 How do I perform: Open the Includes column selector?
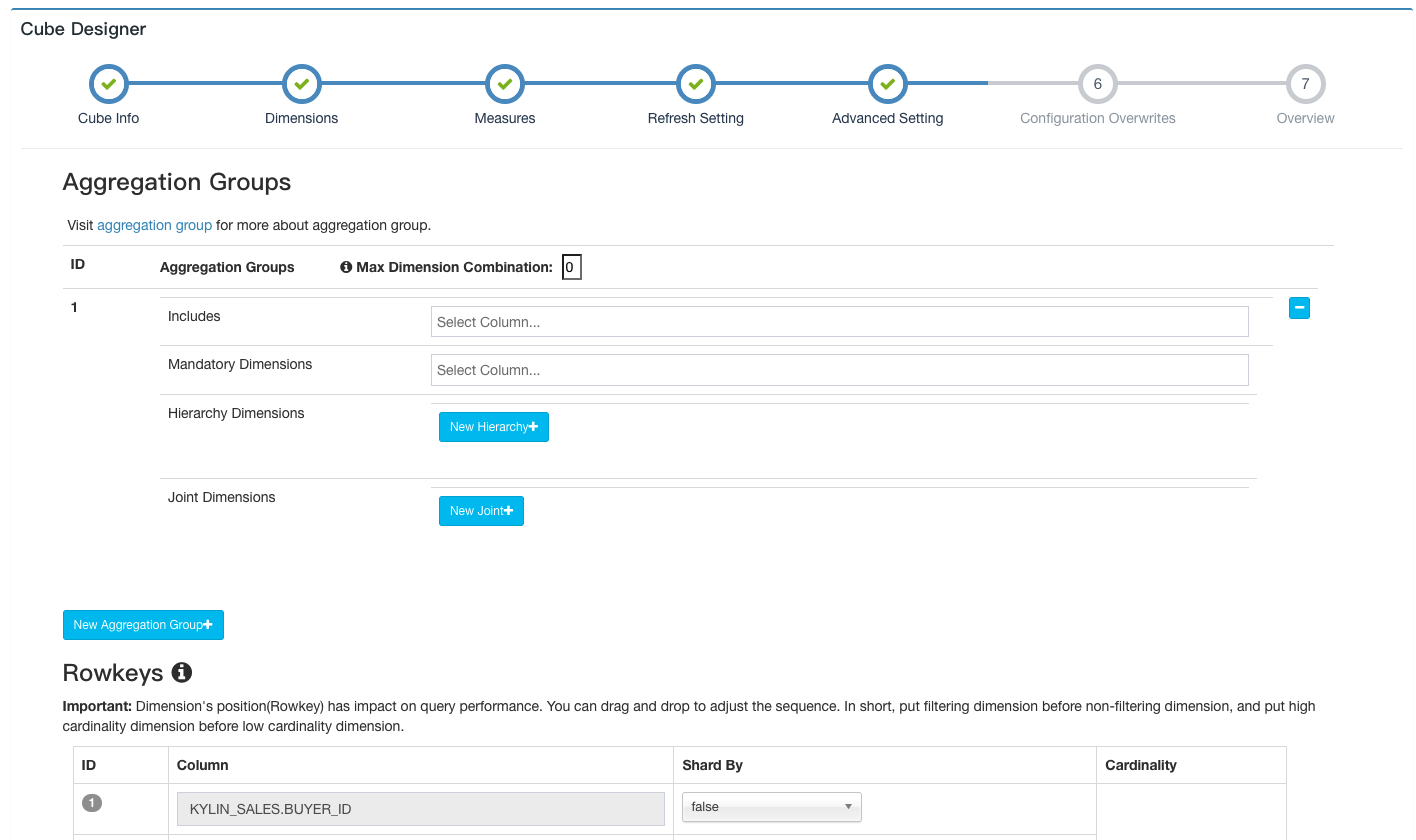[x=839, y=322]
